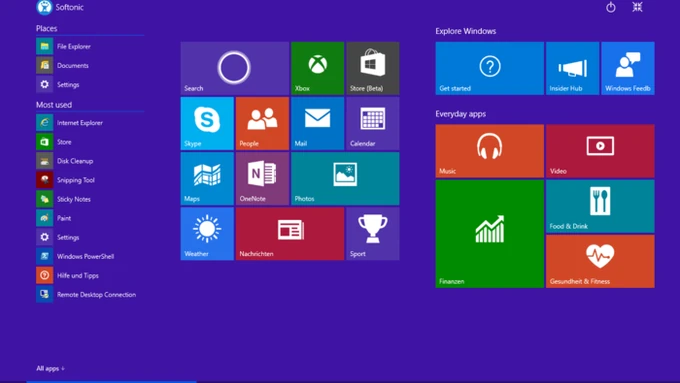
Task: Launch the Skype tile
Action: 207,123
